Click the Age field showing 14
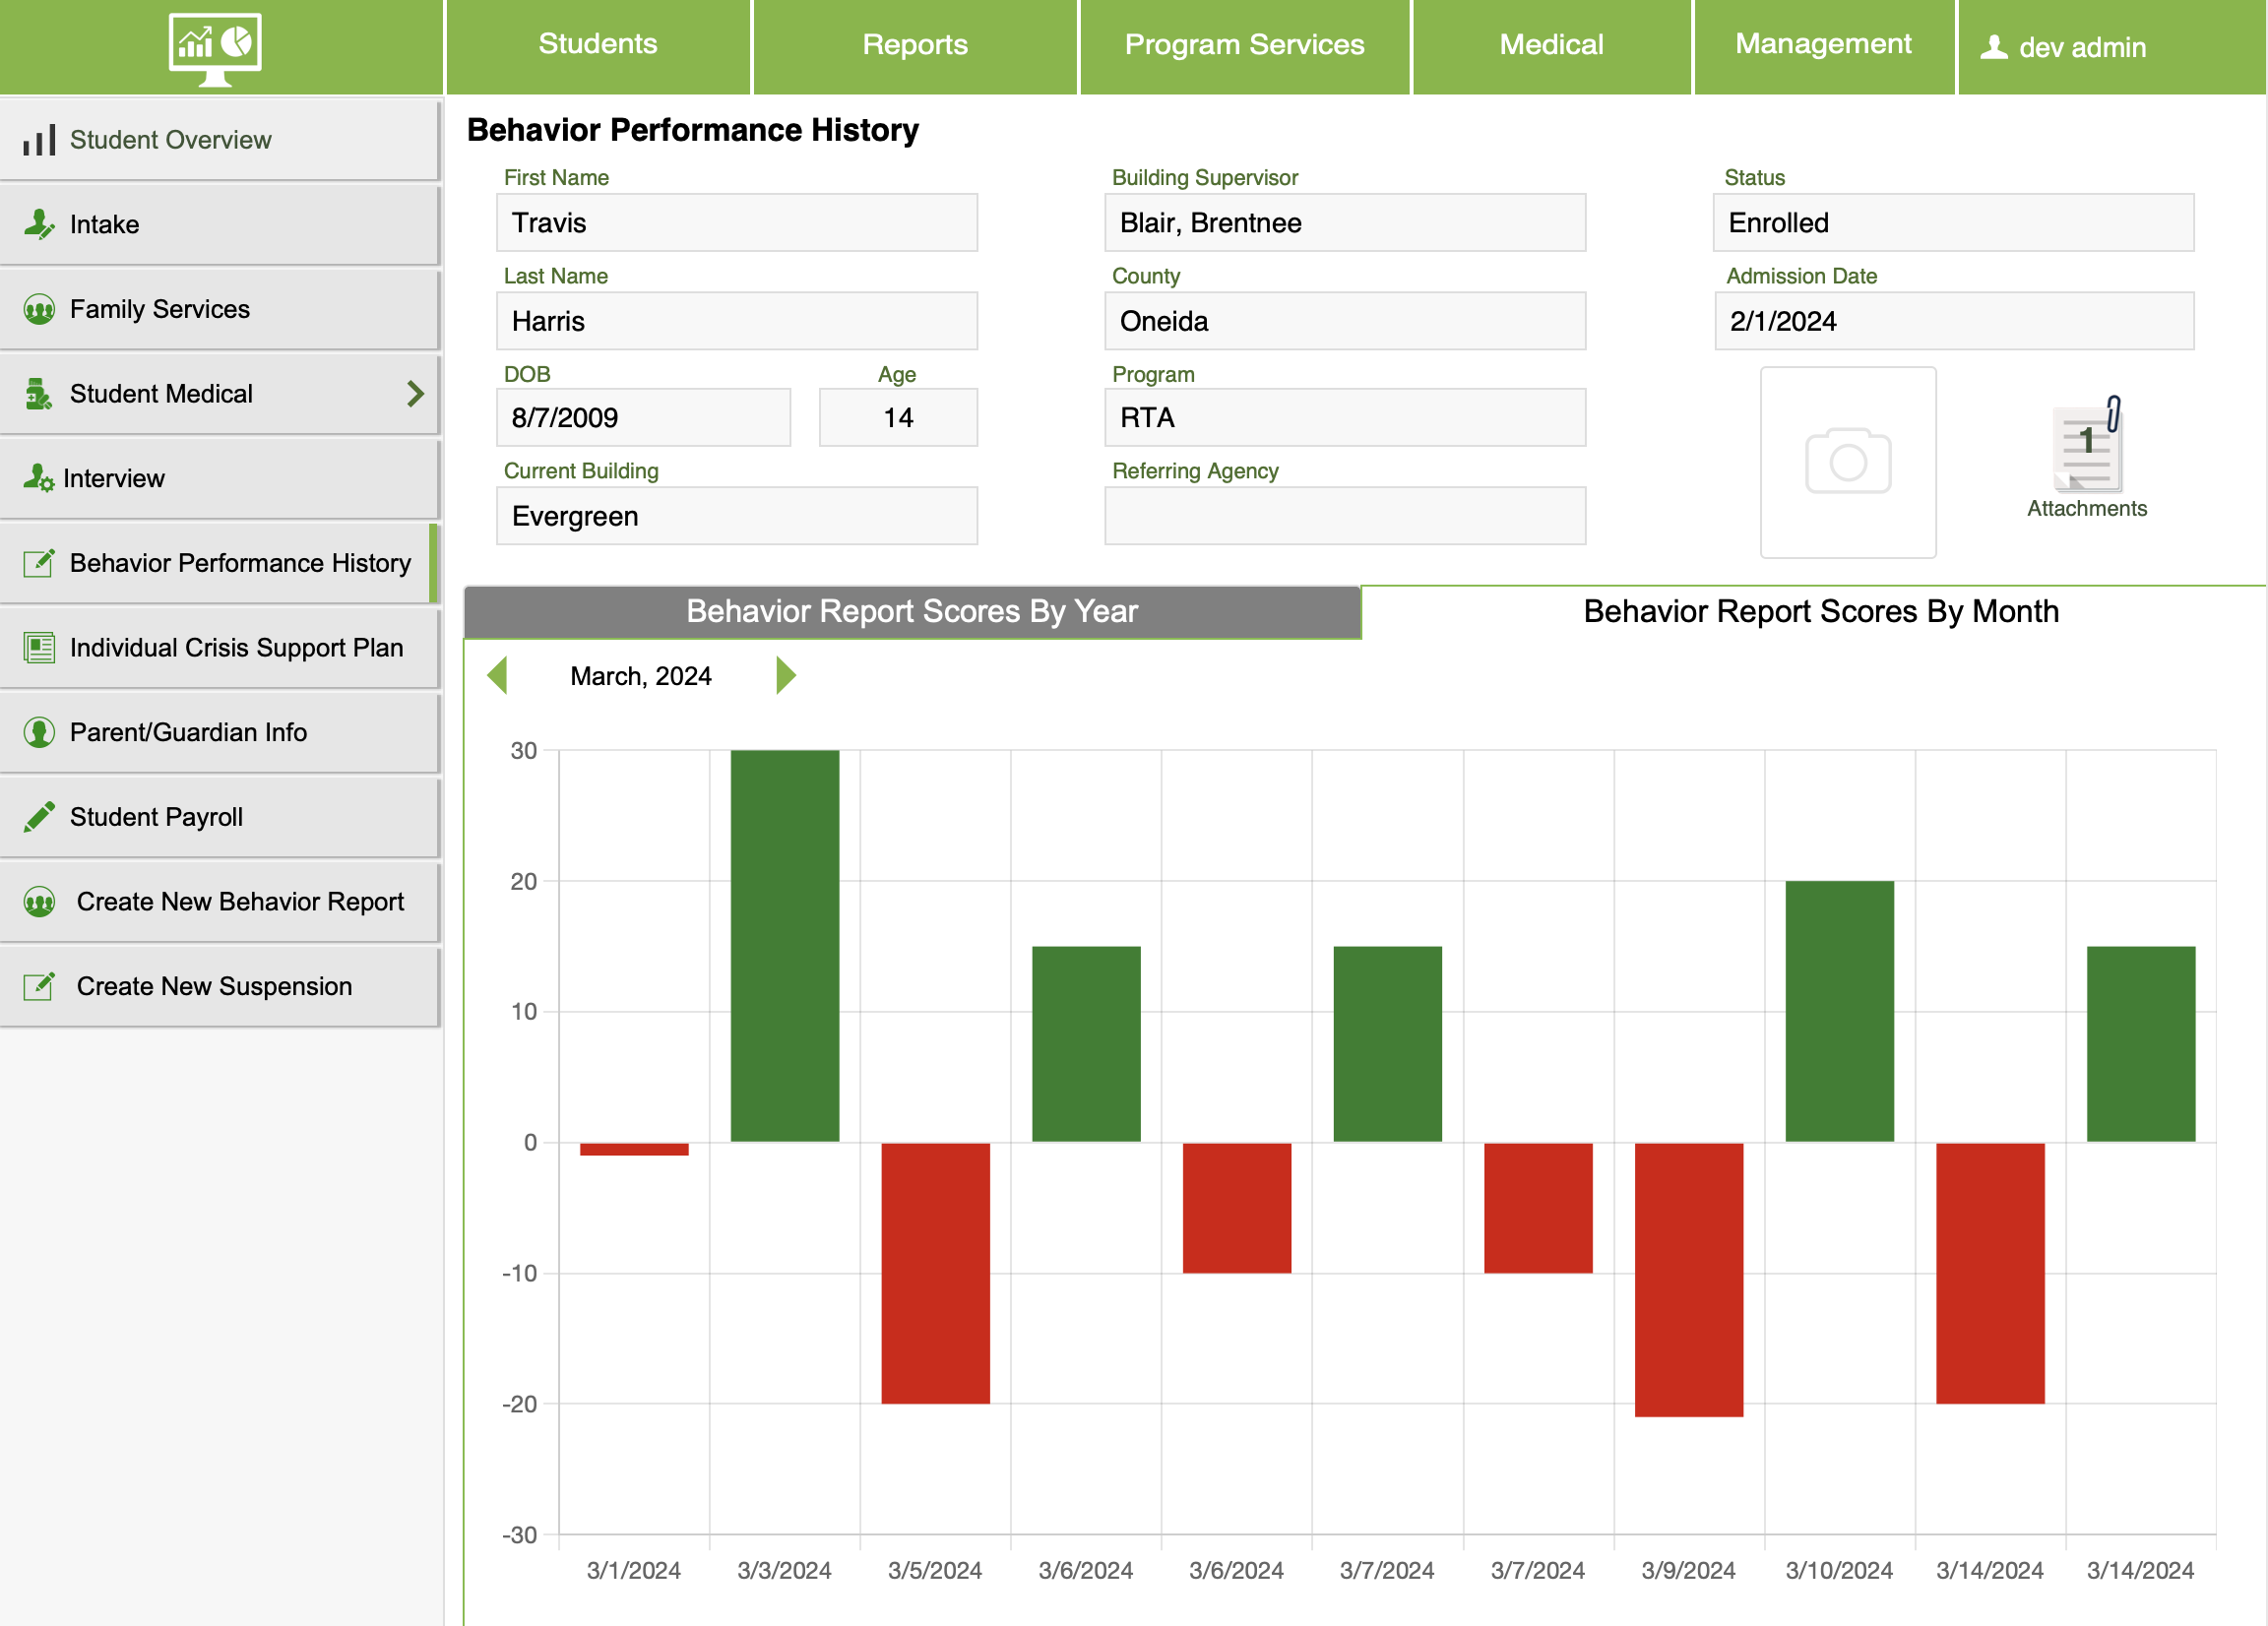The height and width of the screenshot is (1626, 2268). point(898,417)
